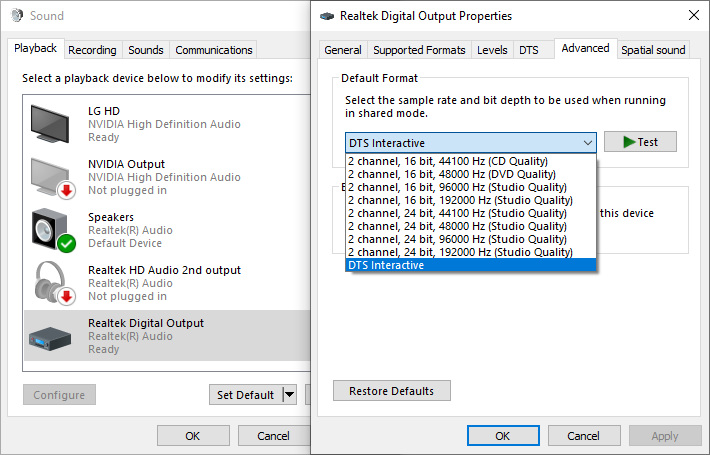Select Realtek HD Audio 2nd output entry
The height and width of the screenshot is (455, 710).
click(168, 283)
